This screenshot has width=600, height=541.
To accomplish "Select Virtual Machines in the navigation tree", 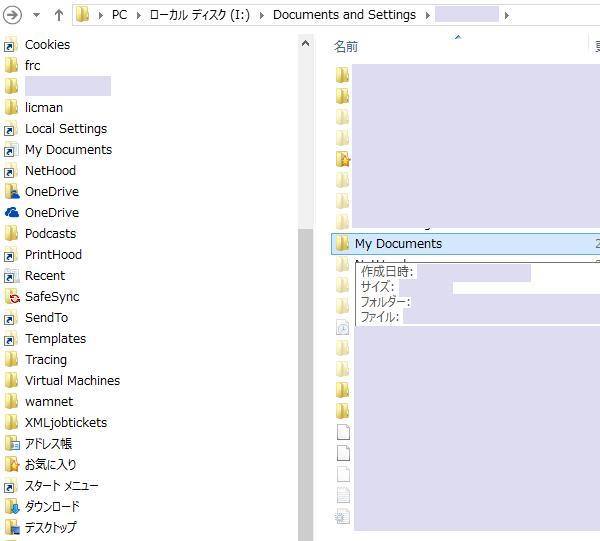I will click(72, 381).
